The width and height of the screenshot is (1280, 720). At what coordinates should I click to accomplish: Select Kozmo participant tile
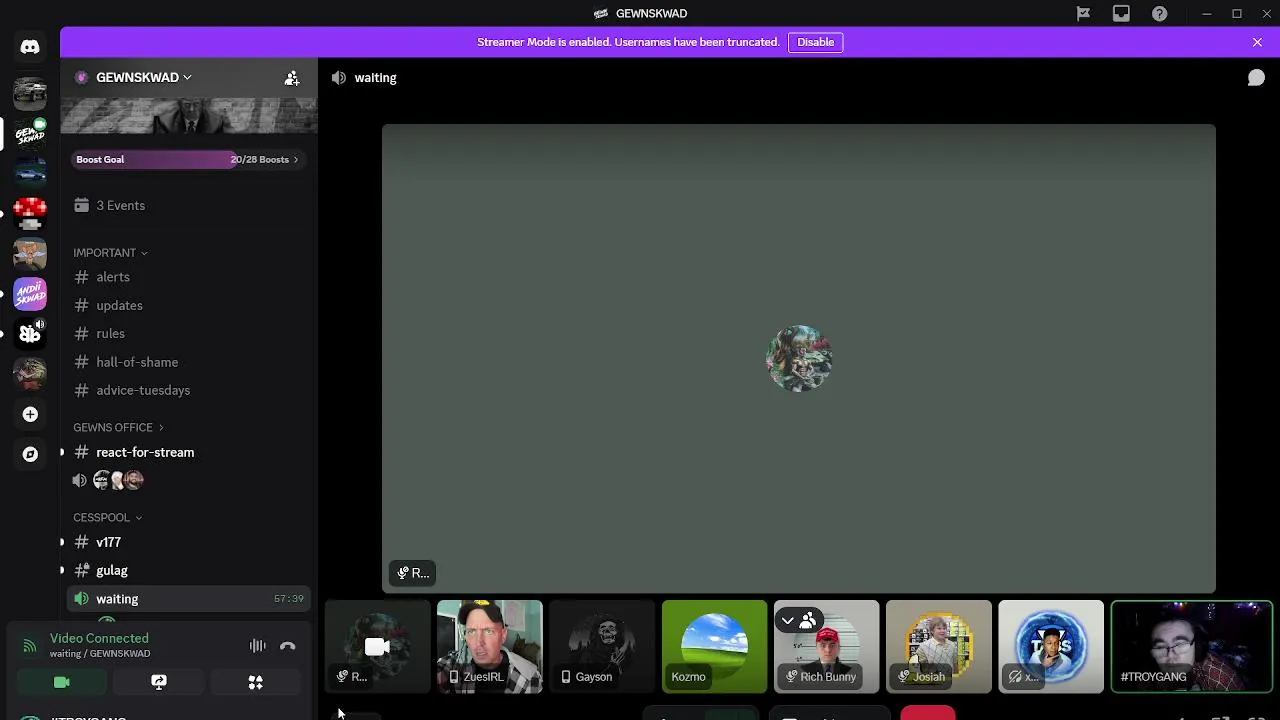coord(714,646)
